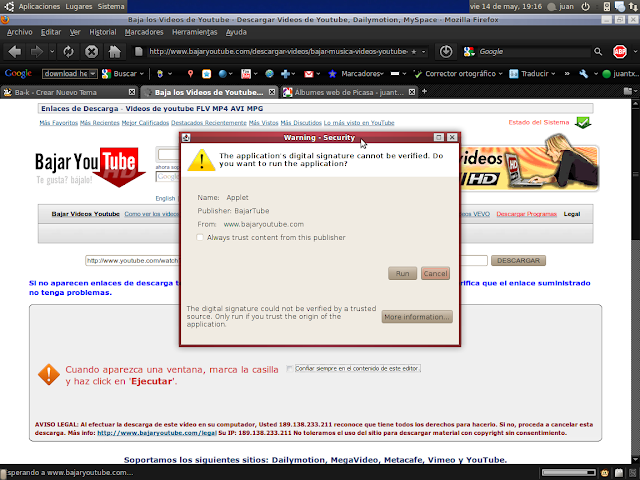640x480 pixels.
Task: Open the bajaryoutube.com/legal link
Action: coord(156,433)
